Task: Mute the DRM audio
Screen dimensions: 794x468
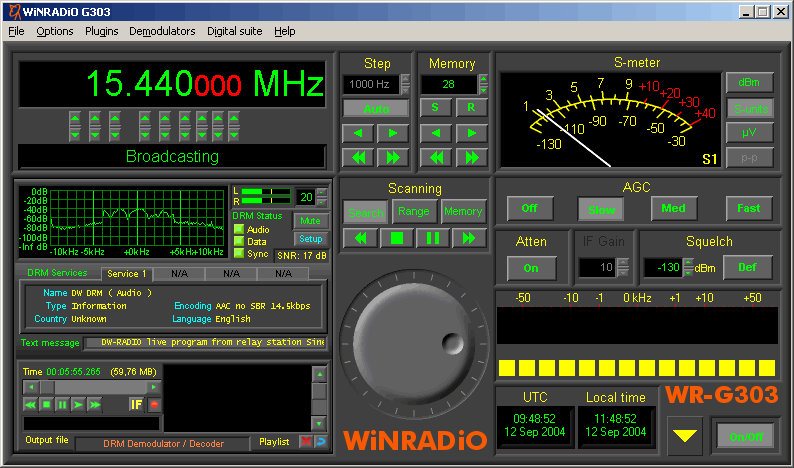Action: point(310,221)
